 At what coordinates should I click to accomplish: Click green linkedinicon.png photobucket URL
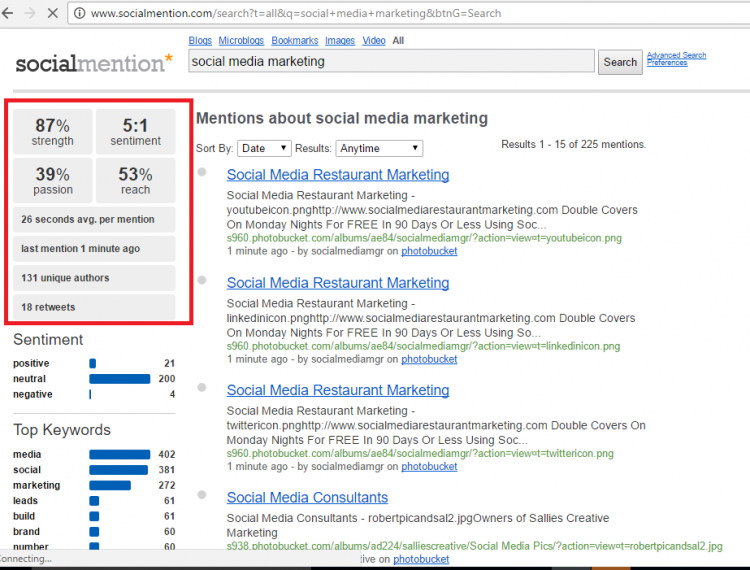tap(423, 346)
